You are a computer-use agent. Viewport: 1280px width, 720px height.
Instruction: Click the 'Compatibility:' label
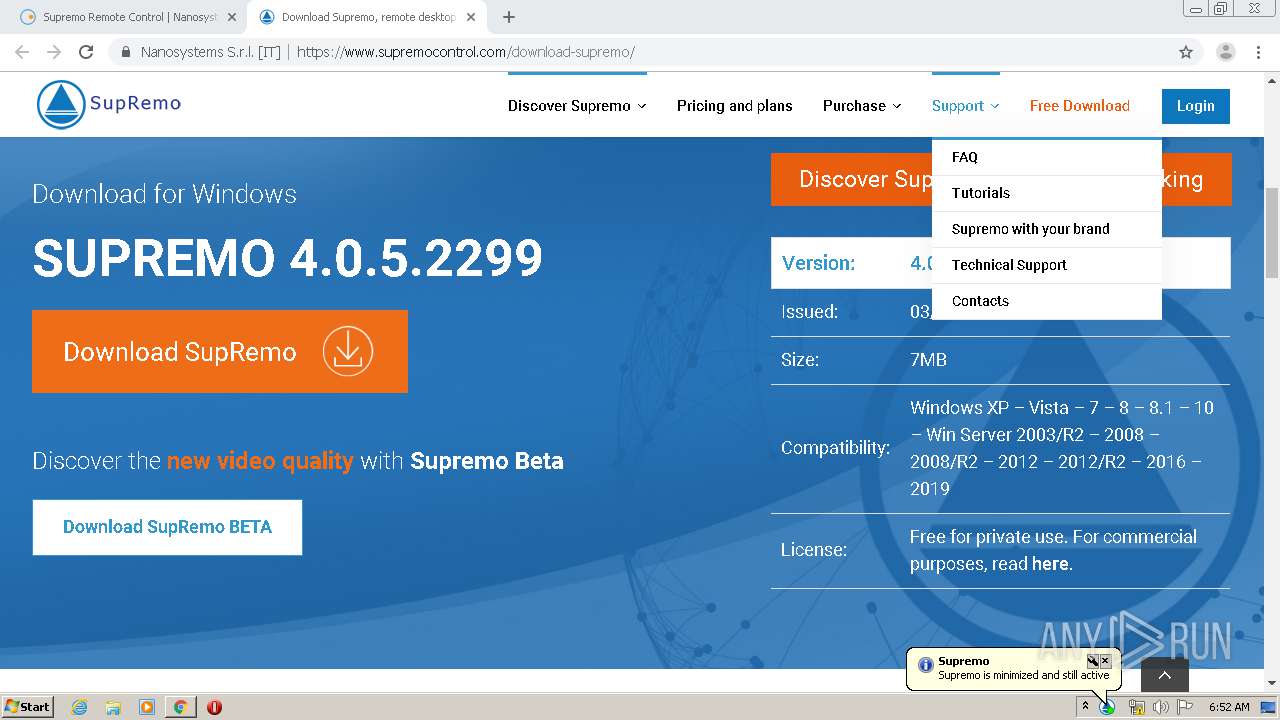pos(835,448)
